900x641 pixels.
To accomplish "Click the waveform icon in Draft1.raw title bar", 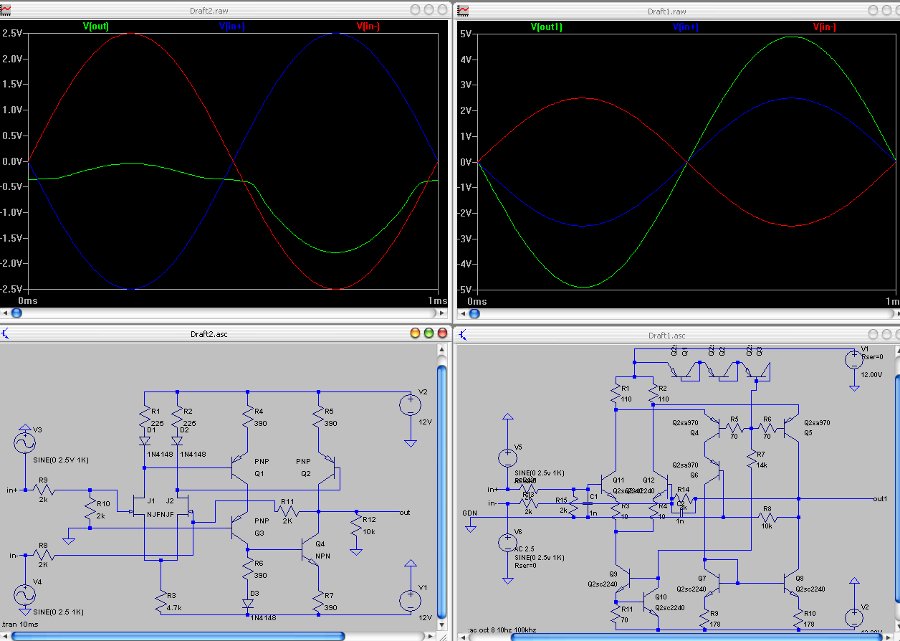I will 463,10.
